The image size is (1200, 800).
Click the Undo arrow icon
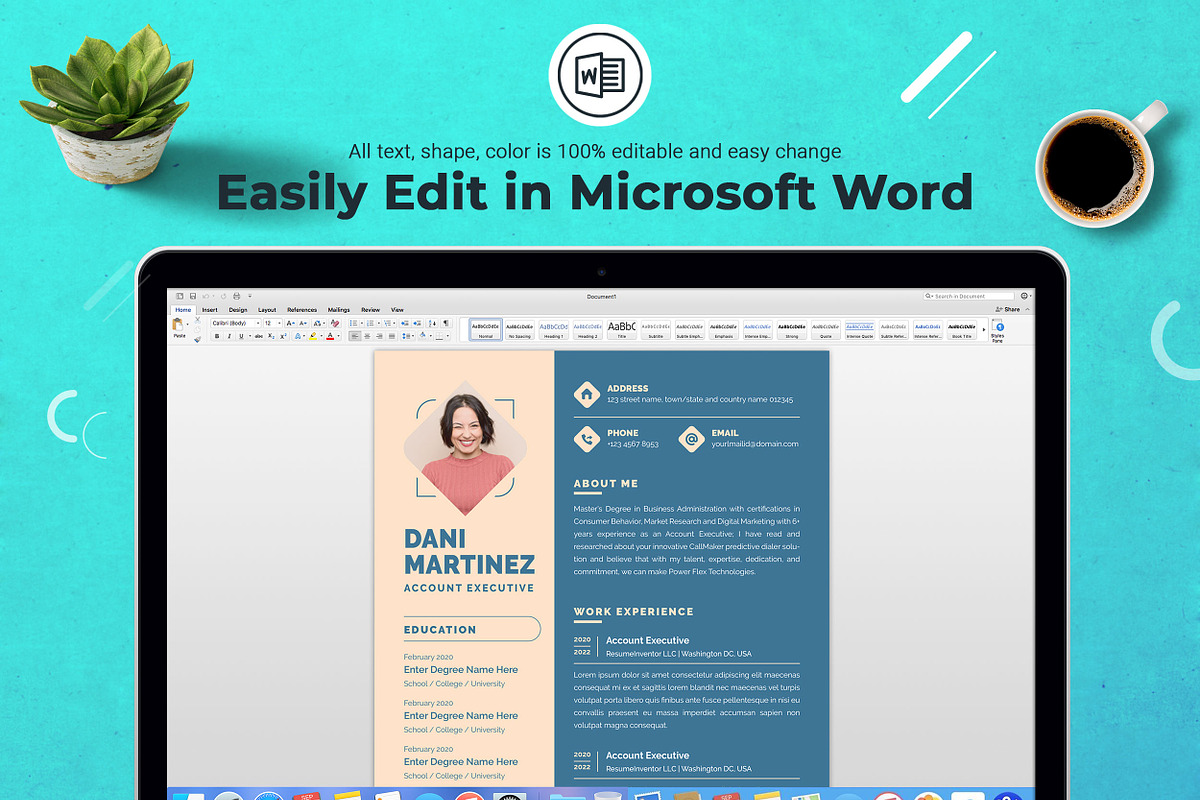[205, 296]
